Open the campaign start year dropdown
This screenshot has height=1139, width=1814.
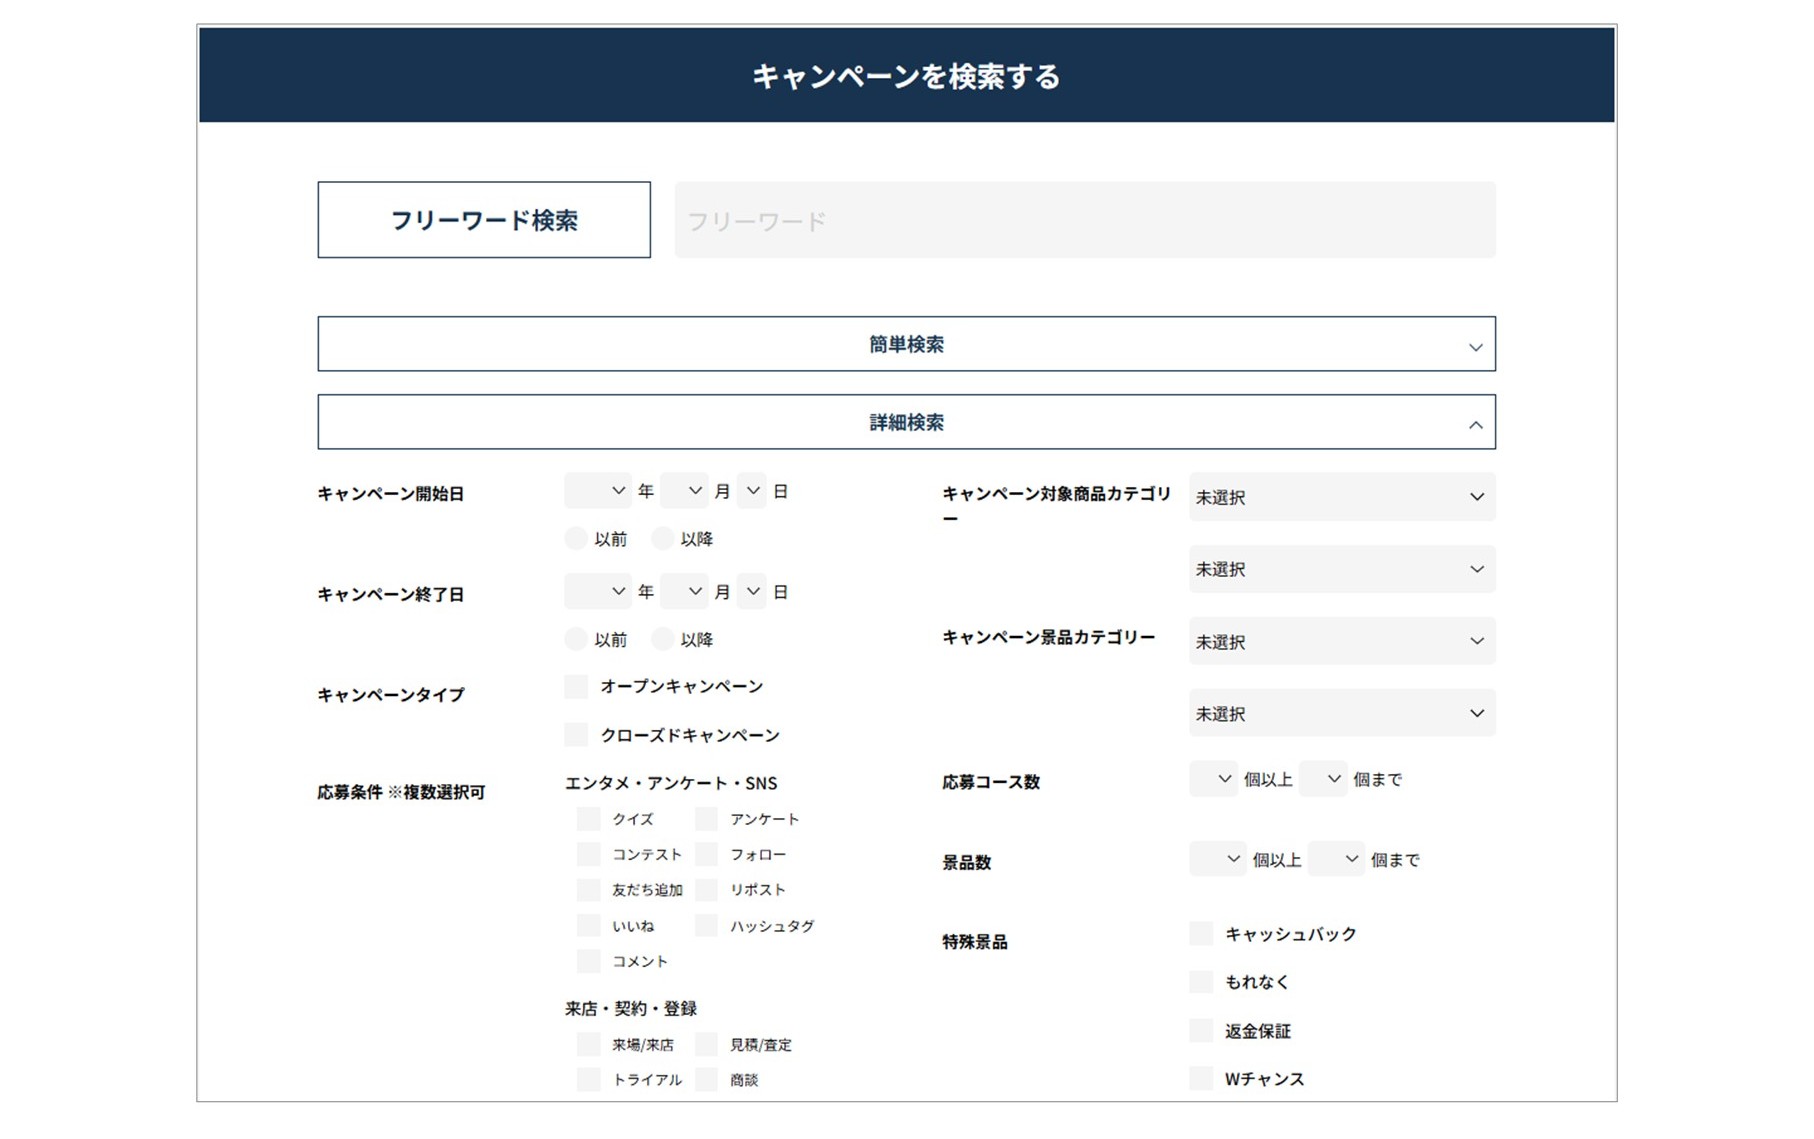tap(597, 490)
